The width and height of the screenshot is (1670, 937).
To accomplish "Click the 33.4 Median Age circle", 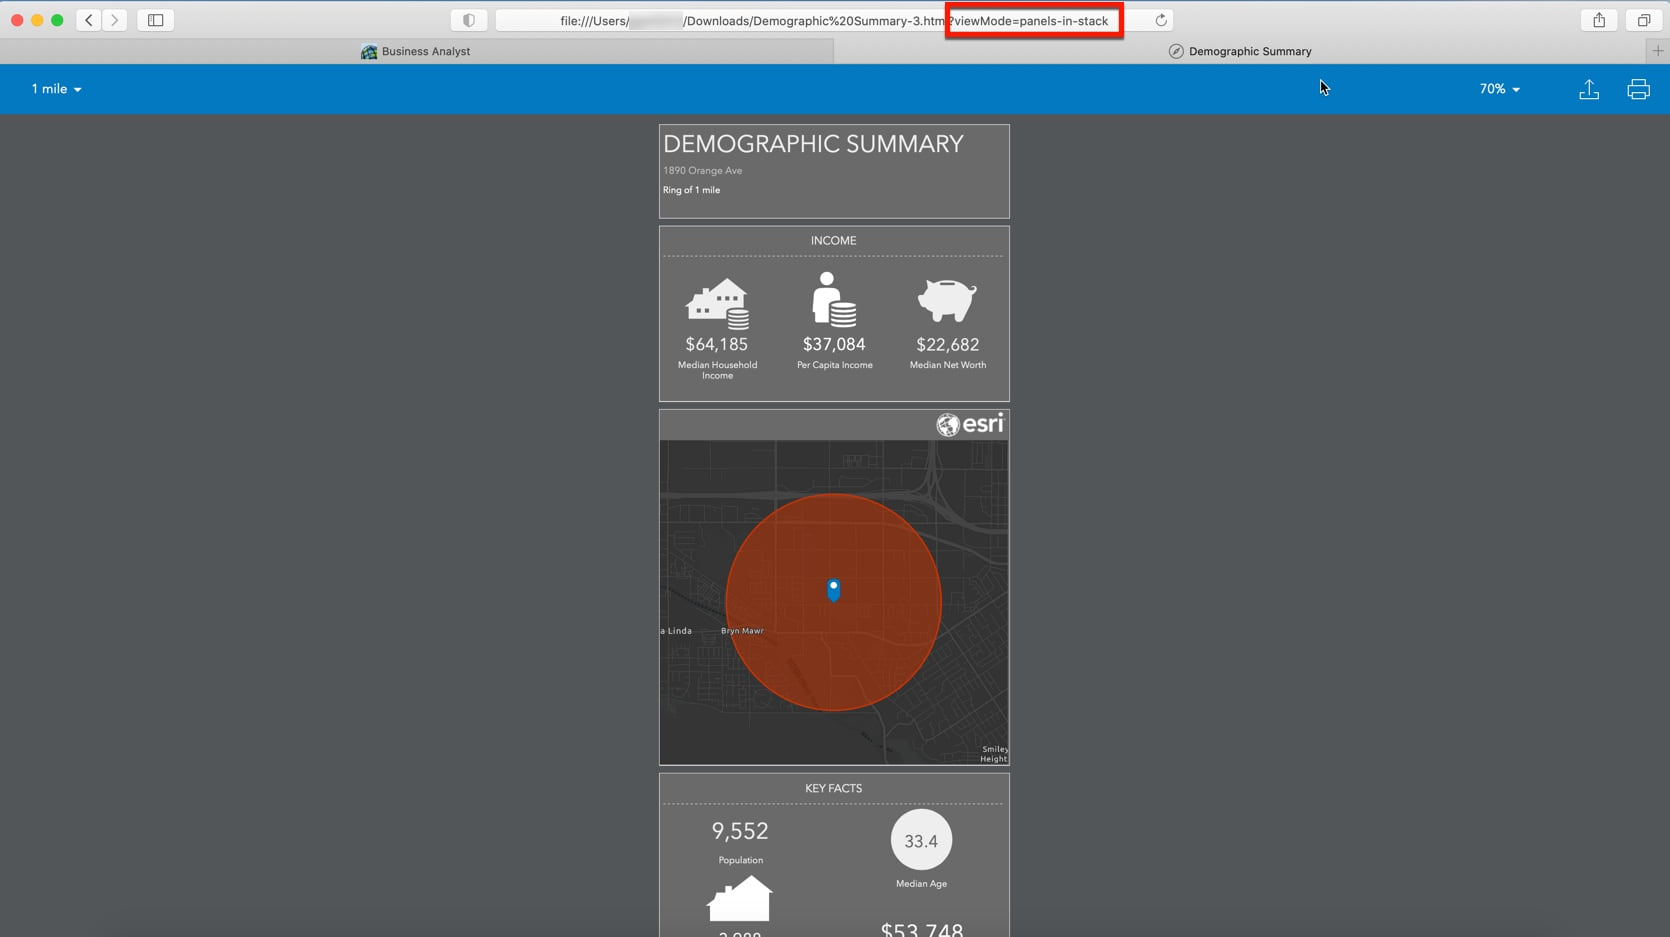I will pyautogui.click(x=921, y=841).
